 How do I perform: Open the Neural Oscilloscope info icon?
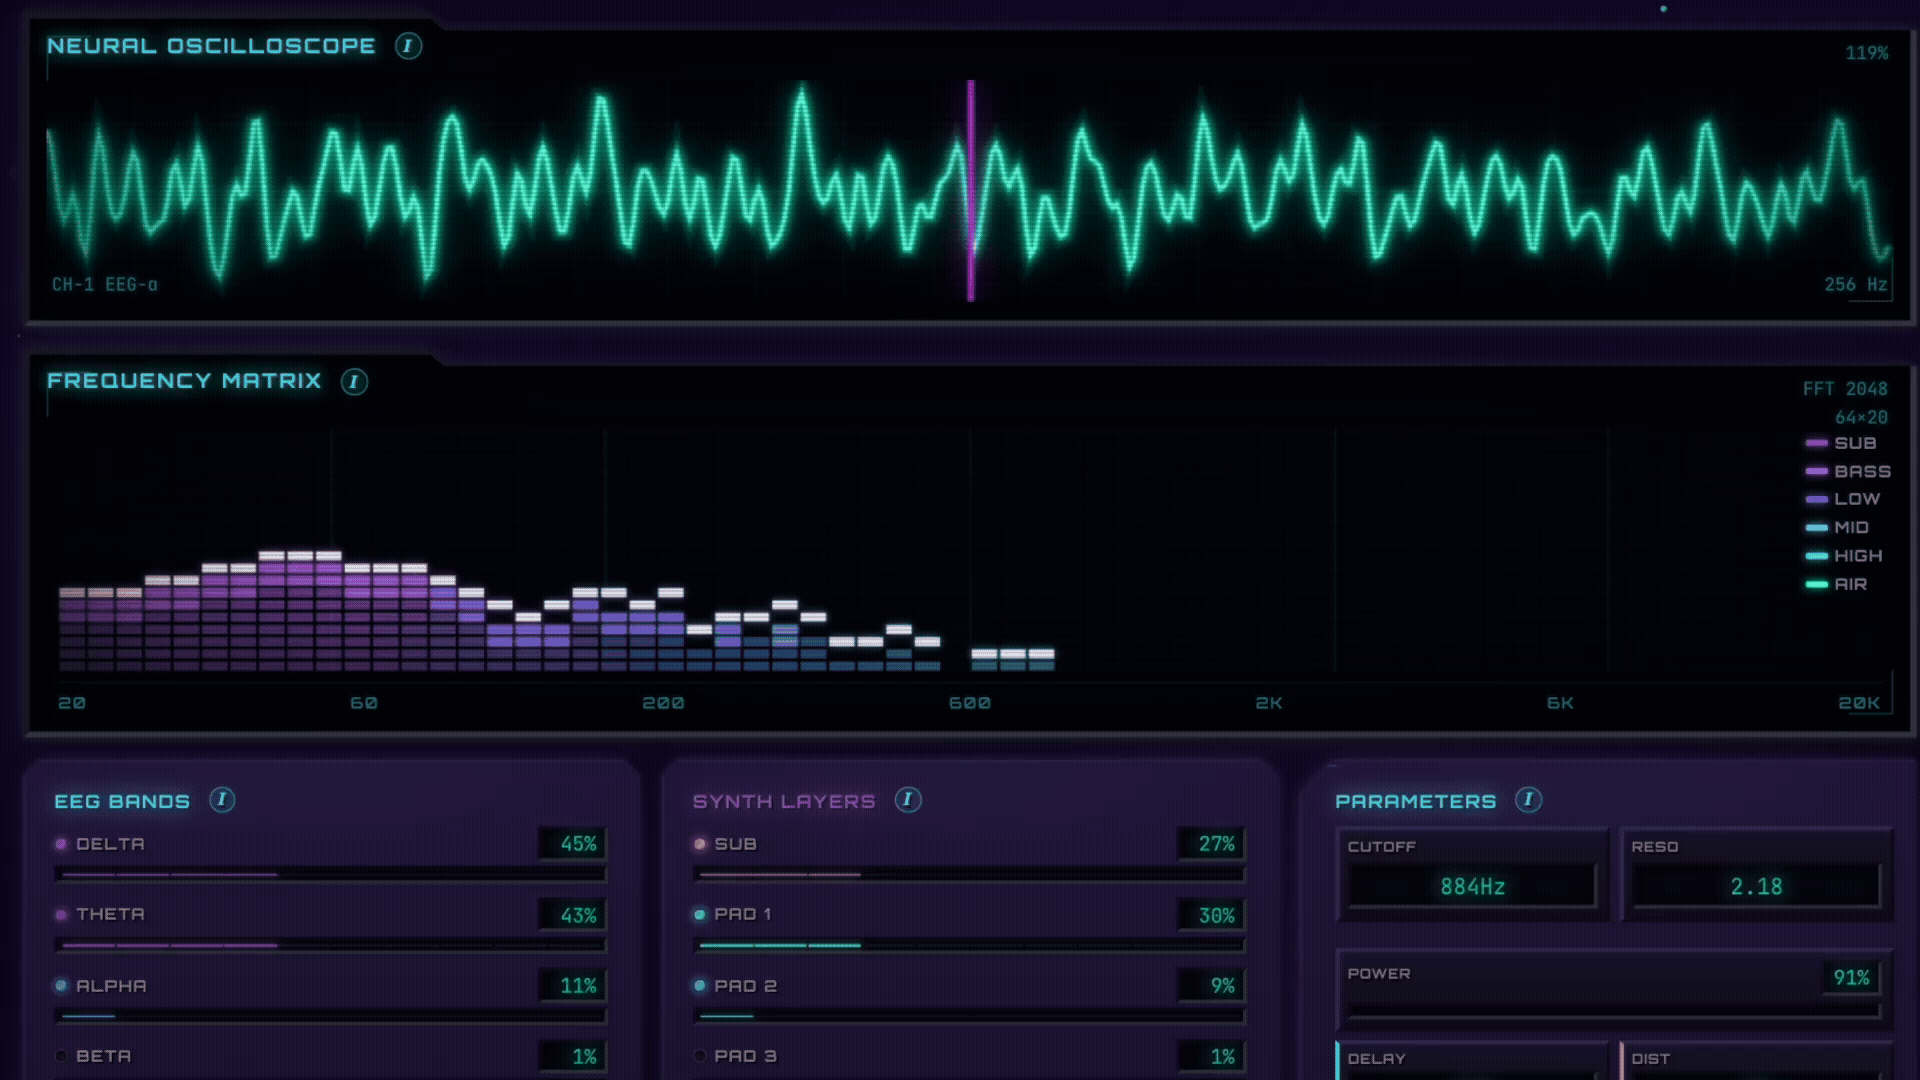point(410,45)
